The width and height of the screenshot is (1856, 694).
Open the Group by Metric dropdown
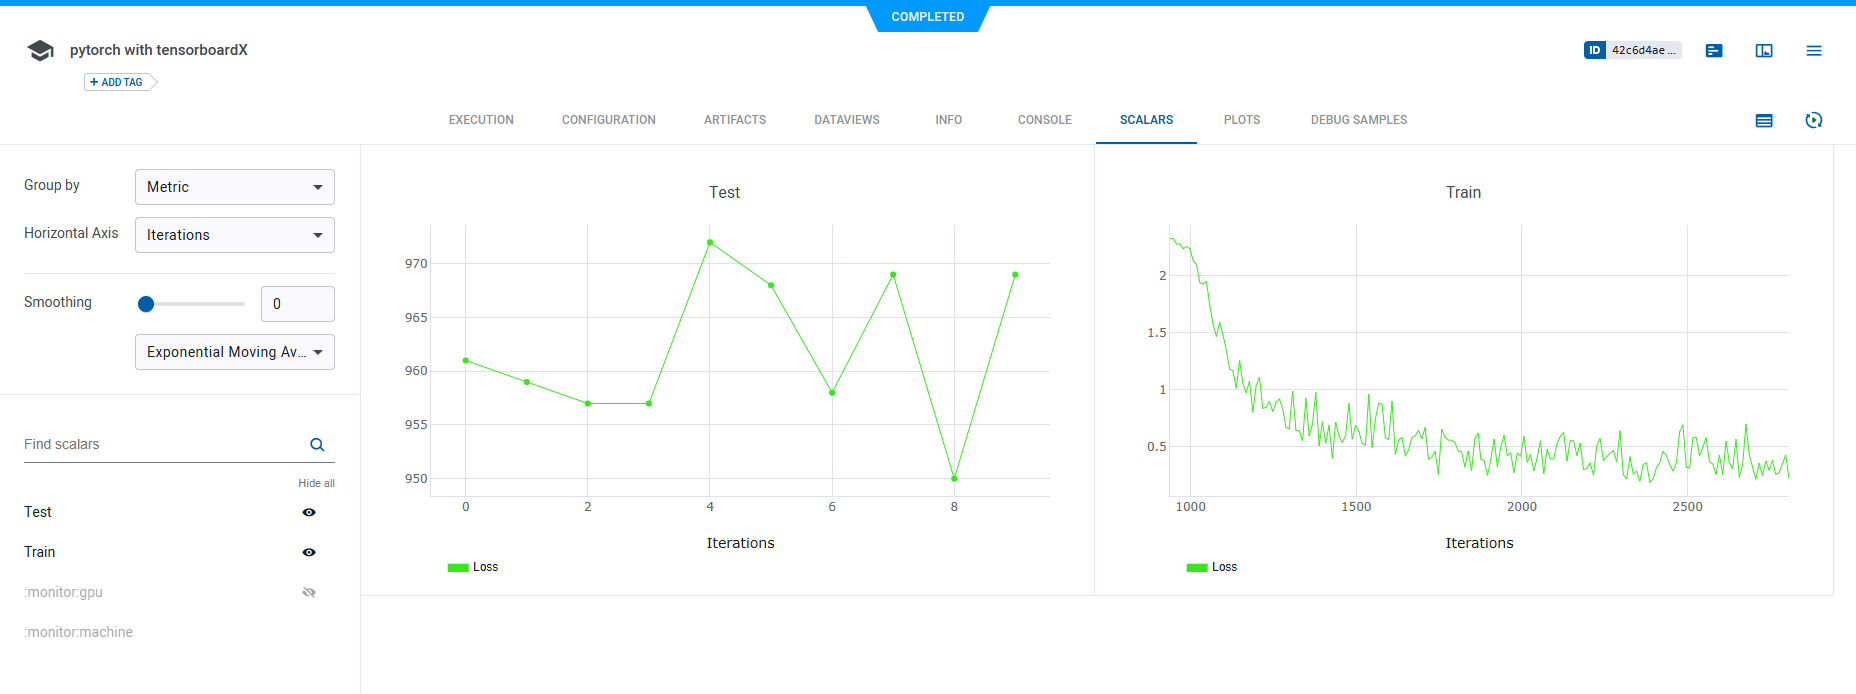(x=235, y=187)
